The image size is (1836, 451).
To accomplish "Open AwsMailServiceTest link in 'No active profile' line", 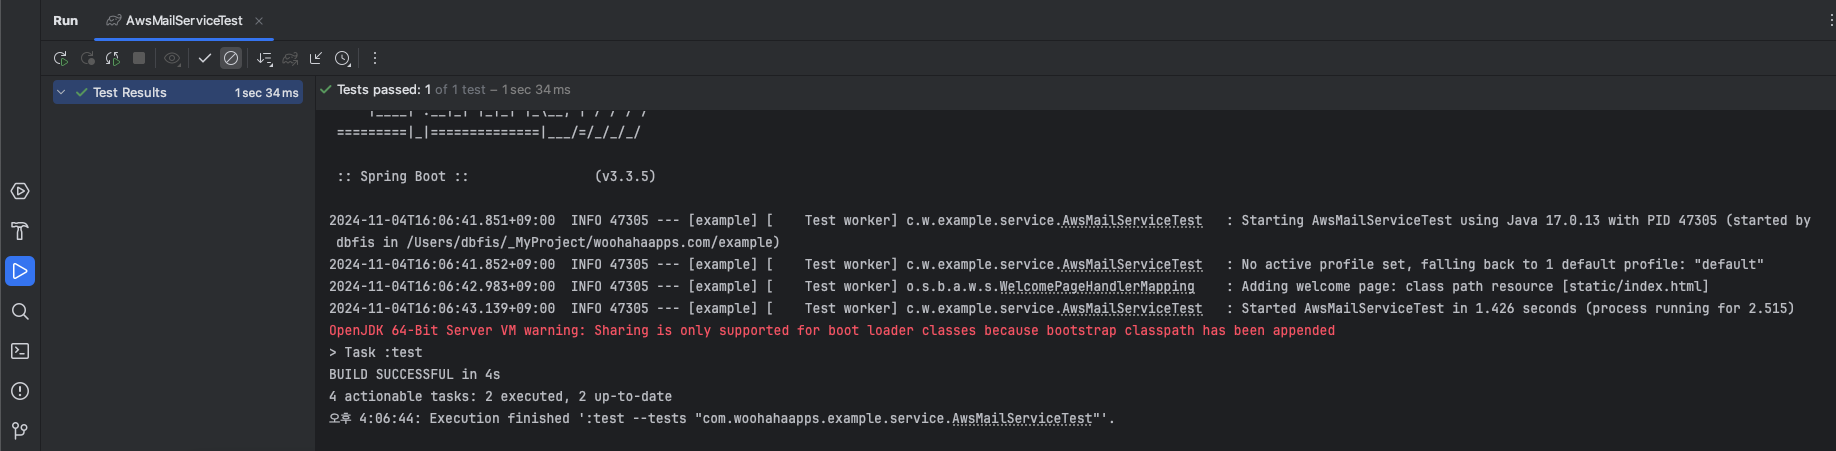I will click(1132, 264).
